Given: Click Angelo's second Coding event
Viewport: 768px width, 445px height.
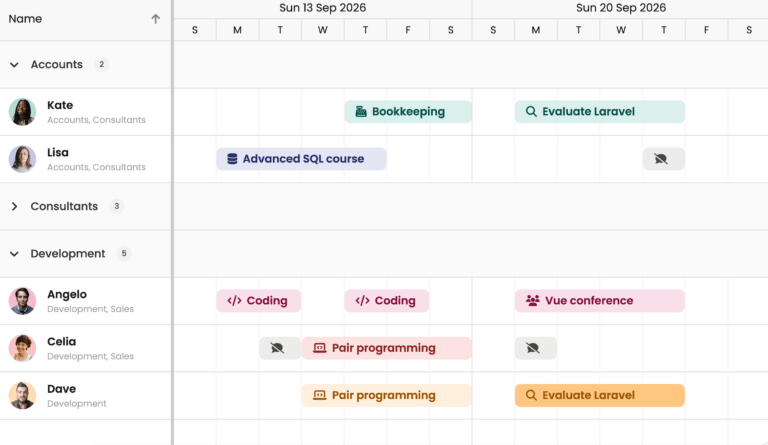Looking at the screenshot, I should point(387,301).
